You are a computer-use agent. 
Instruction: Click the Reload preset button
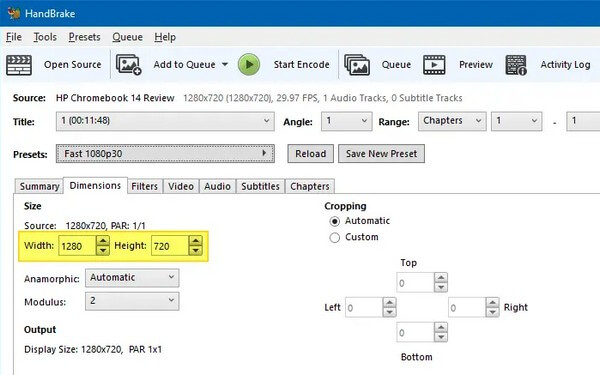(x=311, y=153)
